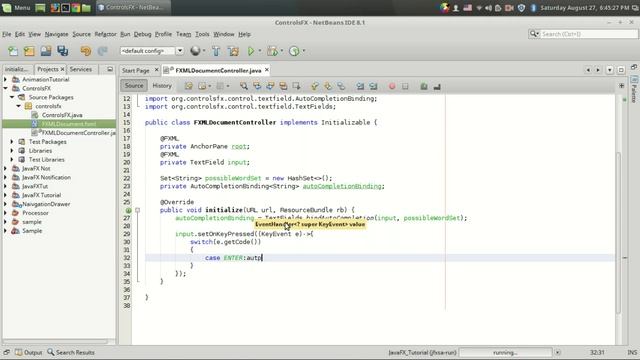The height and width of the screenshot is (360, 640).
Task: Click Find Next Occurrence editor icon
Action: [270, 86]
